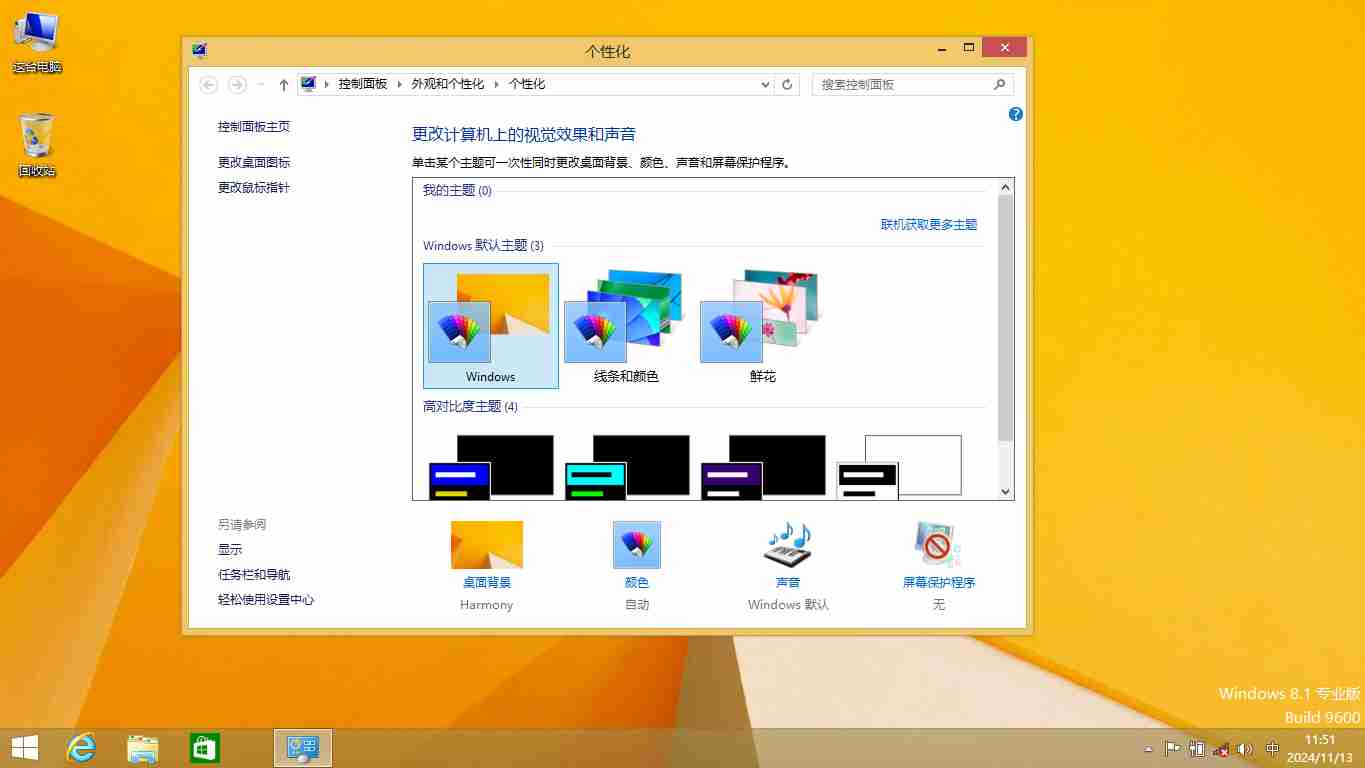Click the refresh button in address bar
This screenshot has width=1365, height=768.
787,85
